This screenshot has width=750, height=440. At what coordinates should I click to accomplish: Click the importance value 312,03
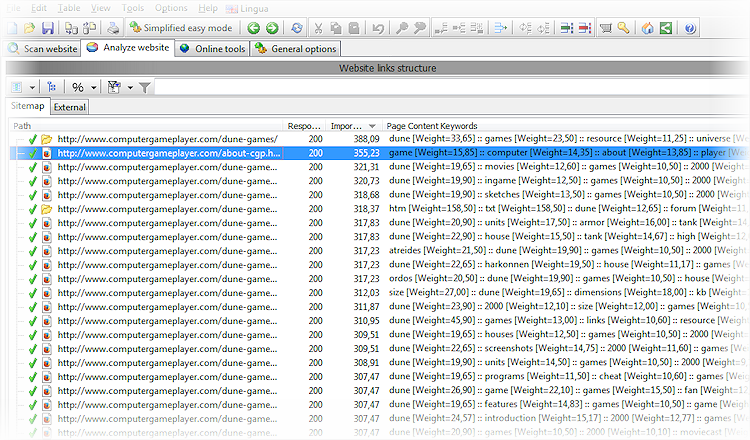coord(366,293)
